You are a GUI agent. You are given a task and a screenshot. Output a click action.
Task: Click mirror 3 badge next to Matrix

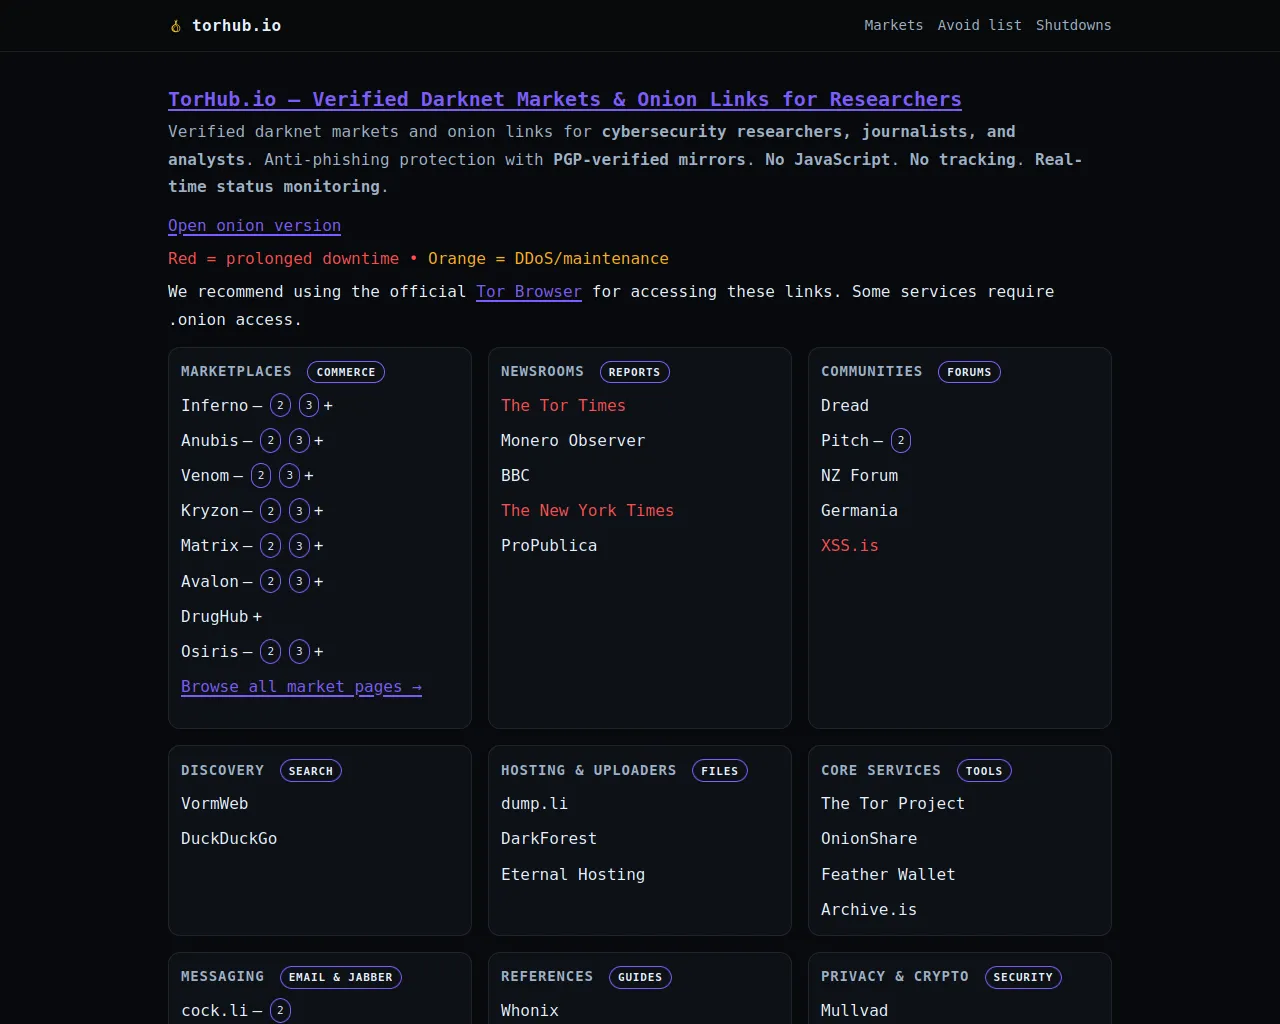coord(299,545)
